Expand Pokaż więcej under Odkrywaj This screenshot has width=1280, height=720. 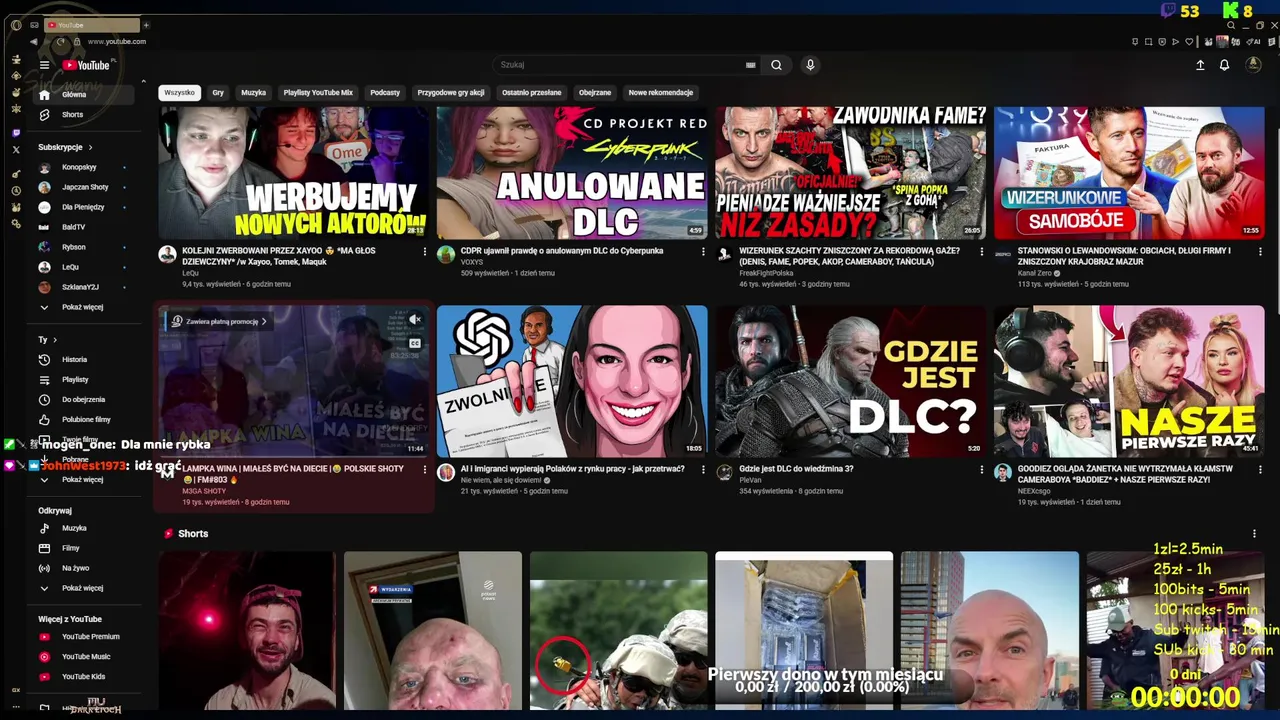tap(83, 588)
